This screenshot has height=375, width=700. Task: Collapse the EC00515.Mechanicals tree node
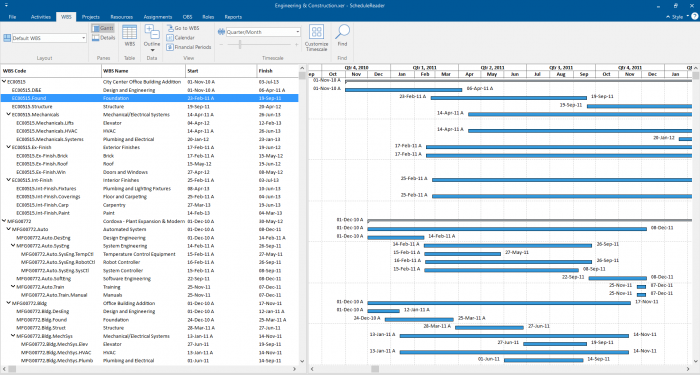click(8, 114)
